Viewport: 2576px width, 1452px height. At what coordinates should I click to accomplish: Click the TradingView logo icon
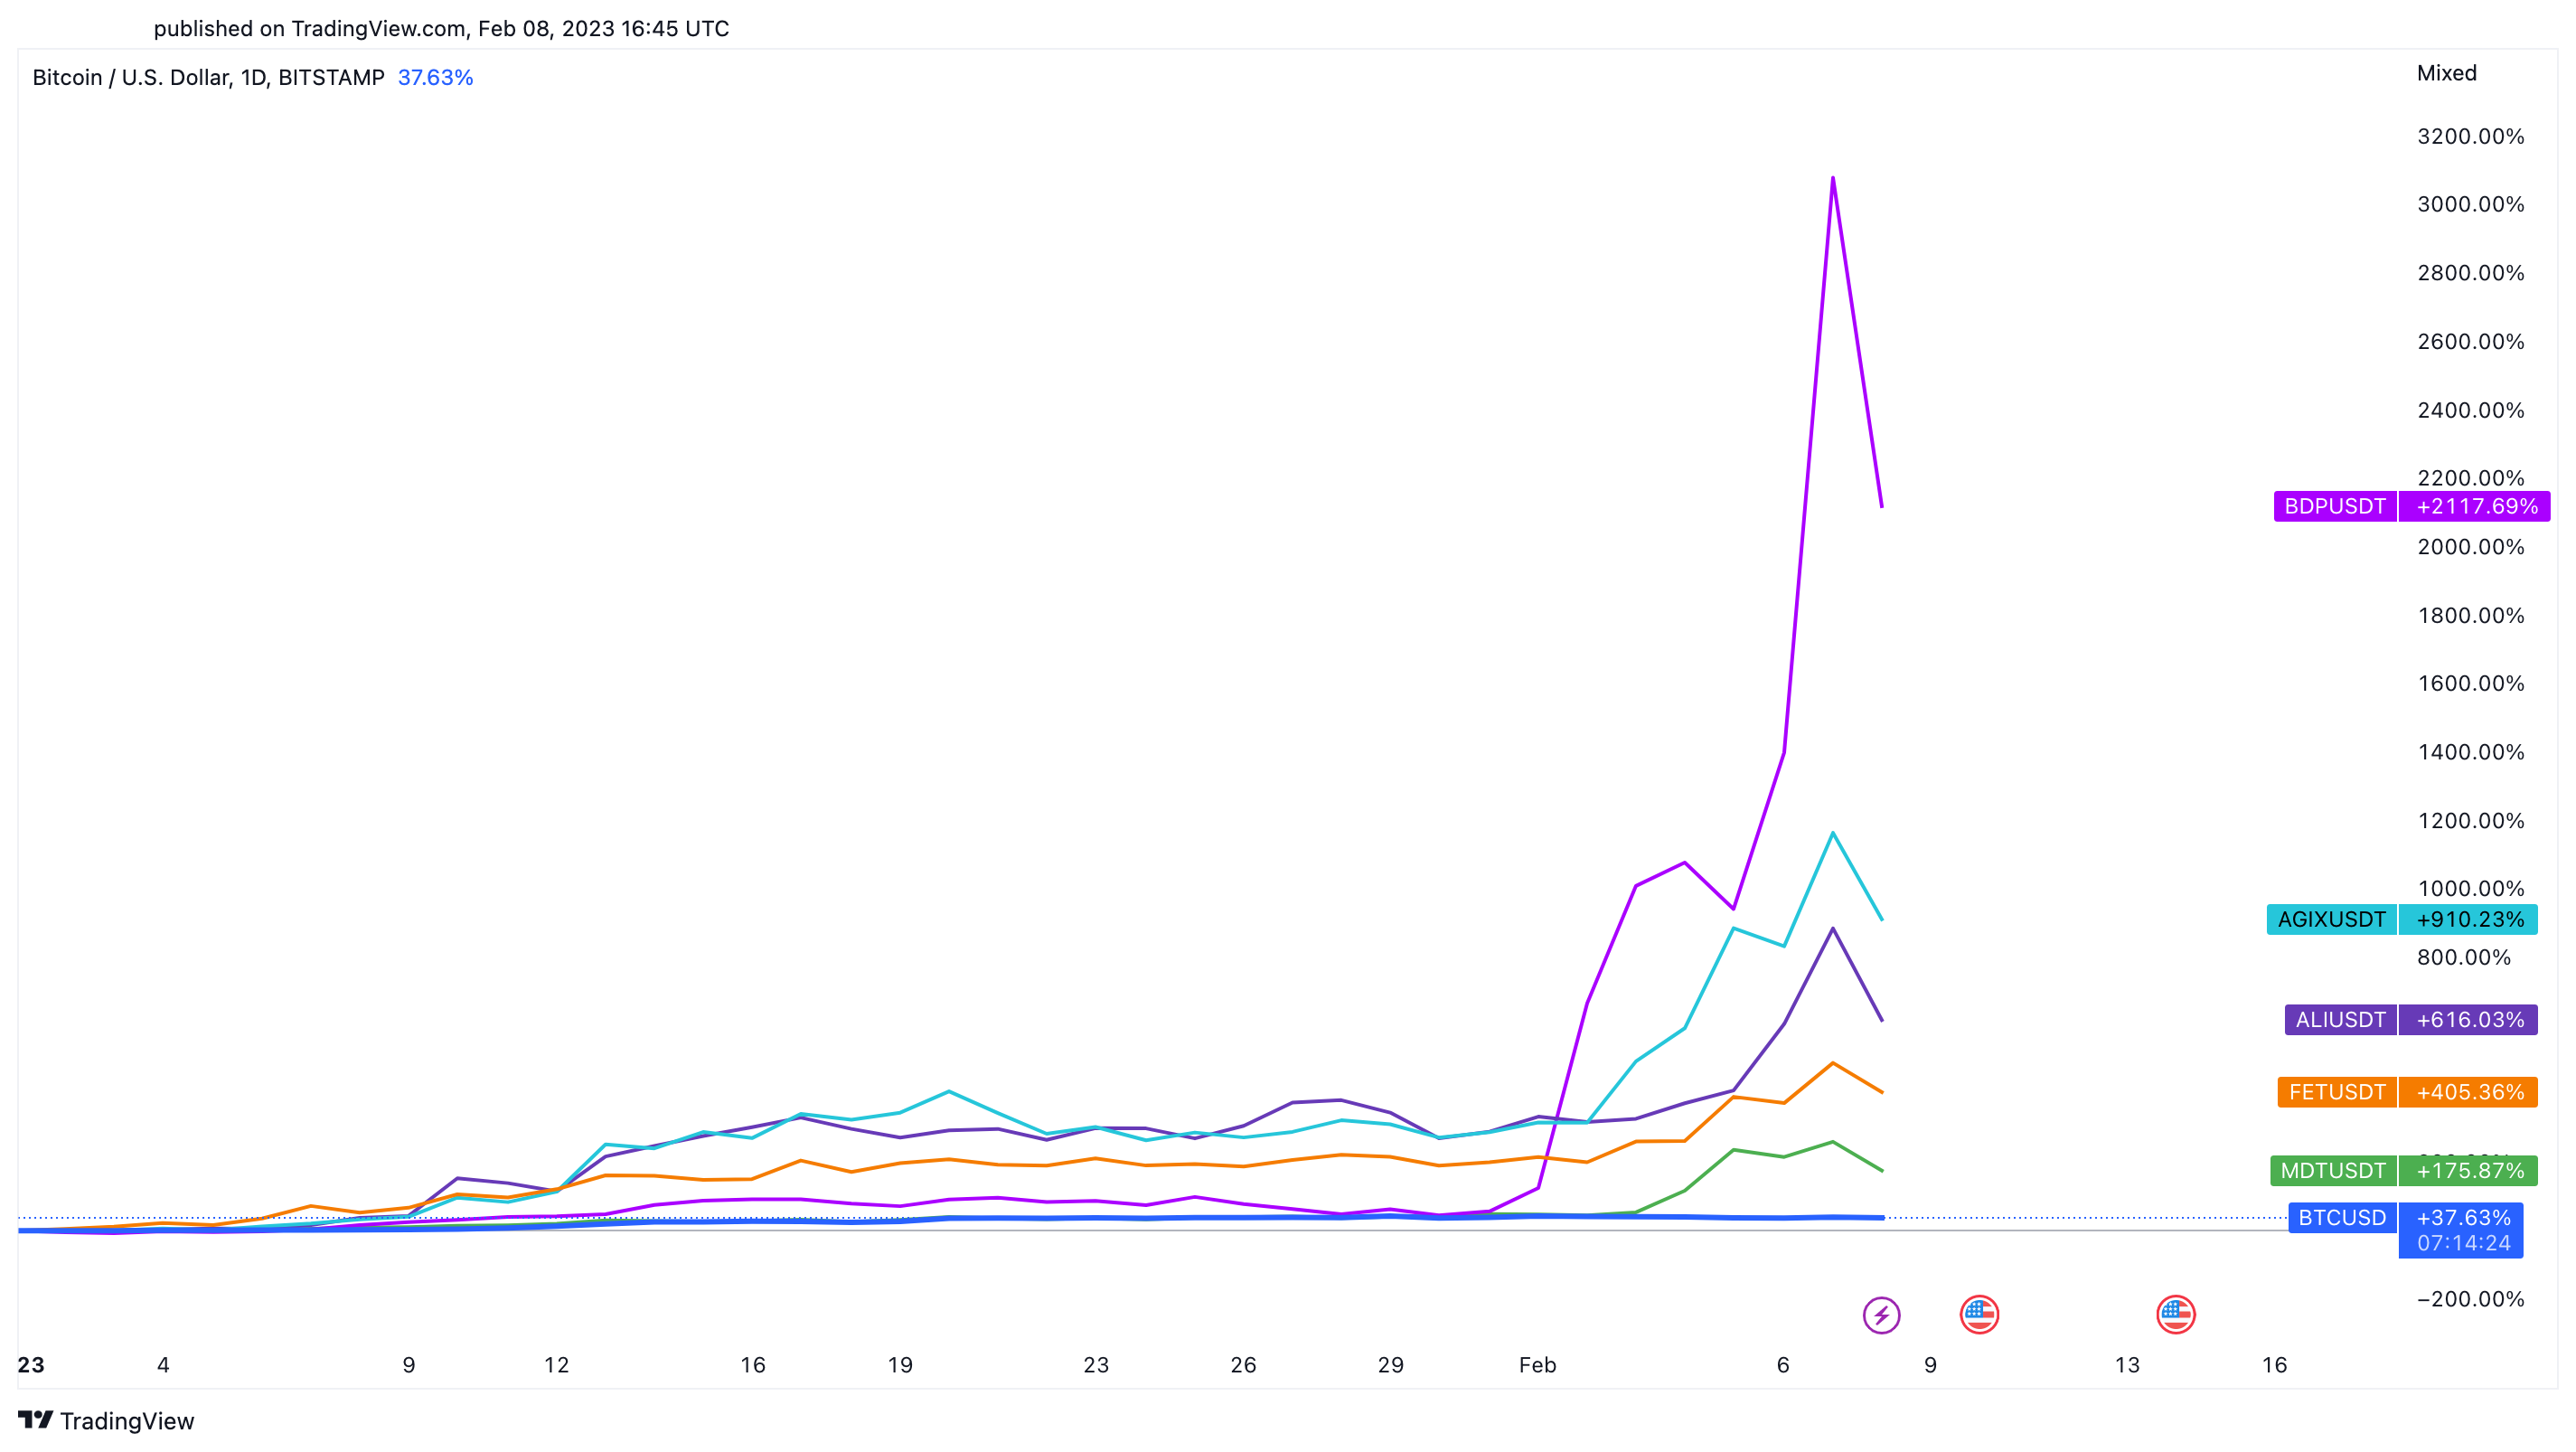[35, 1420]
